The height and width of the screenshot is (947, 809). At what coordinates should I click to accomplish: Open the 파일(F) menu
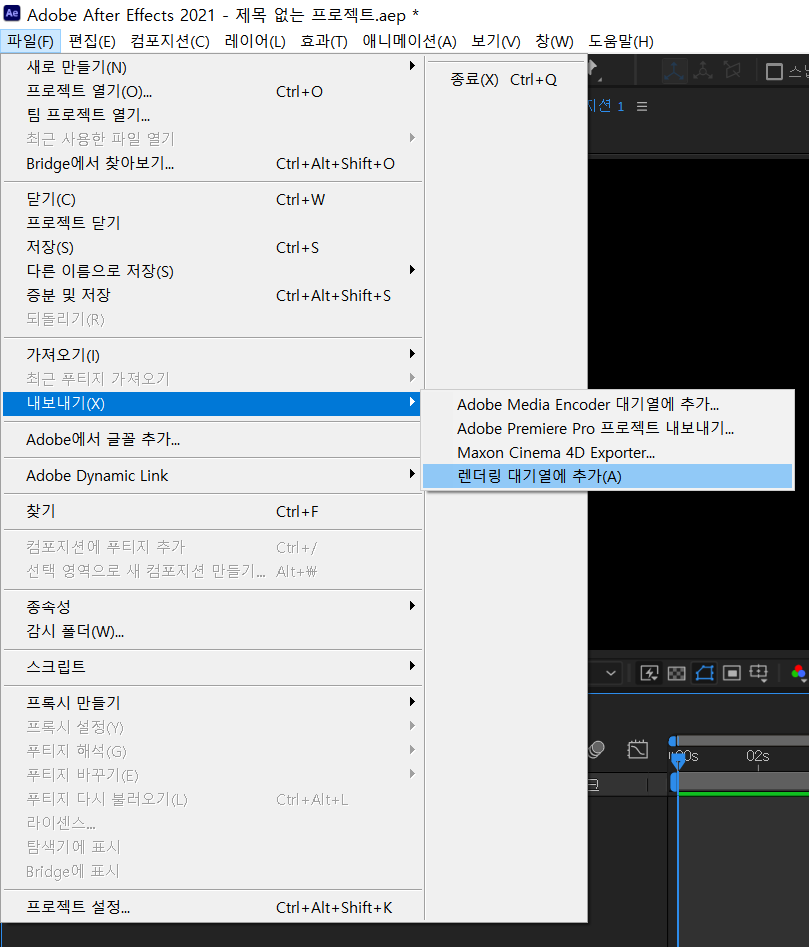coord(30,41)
